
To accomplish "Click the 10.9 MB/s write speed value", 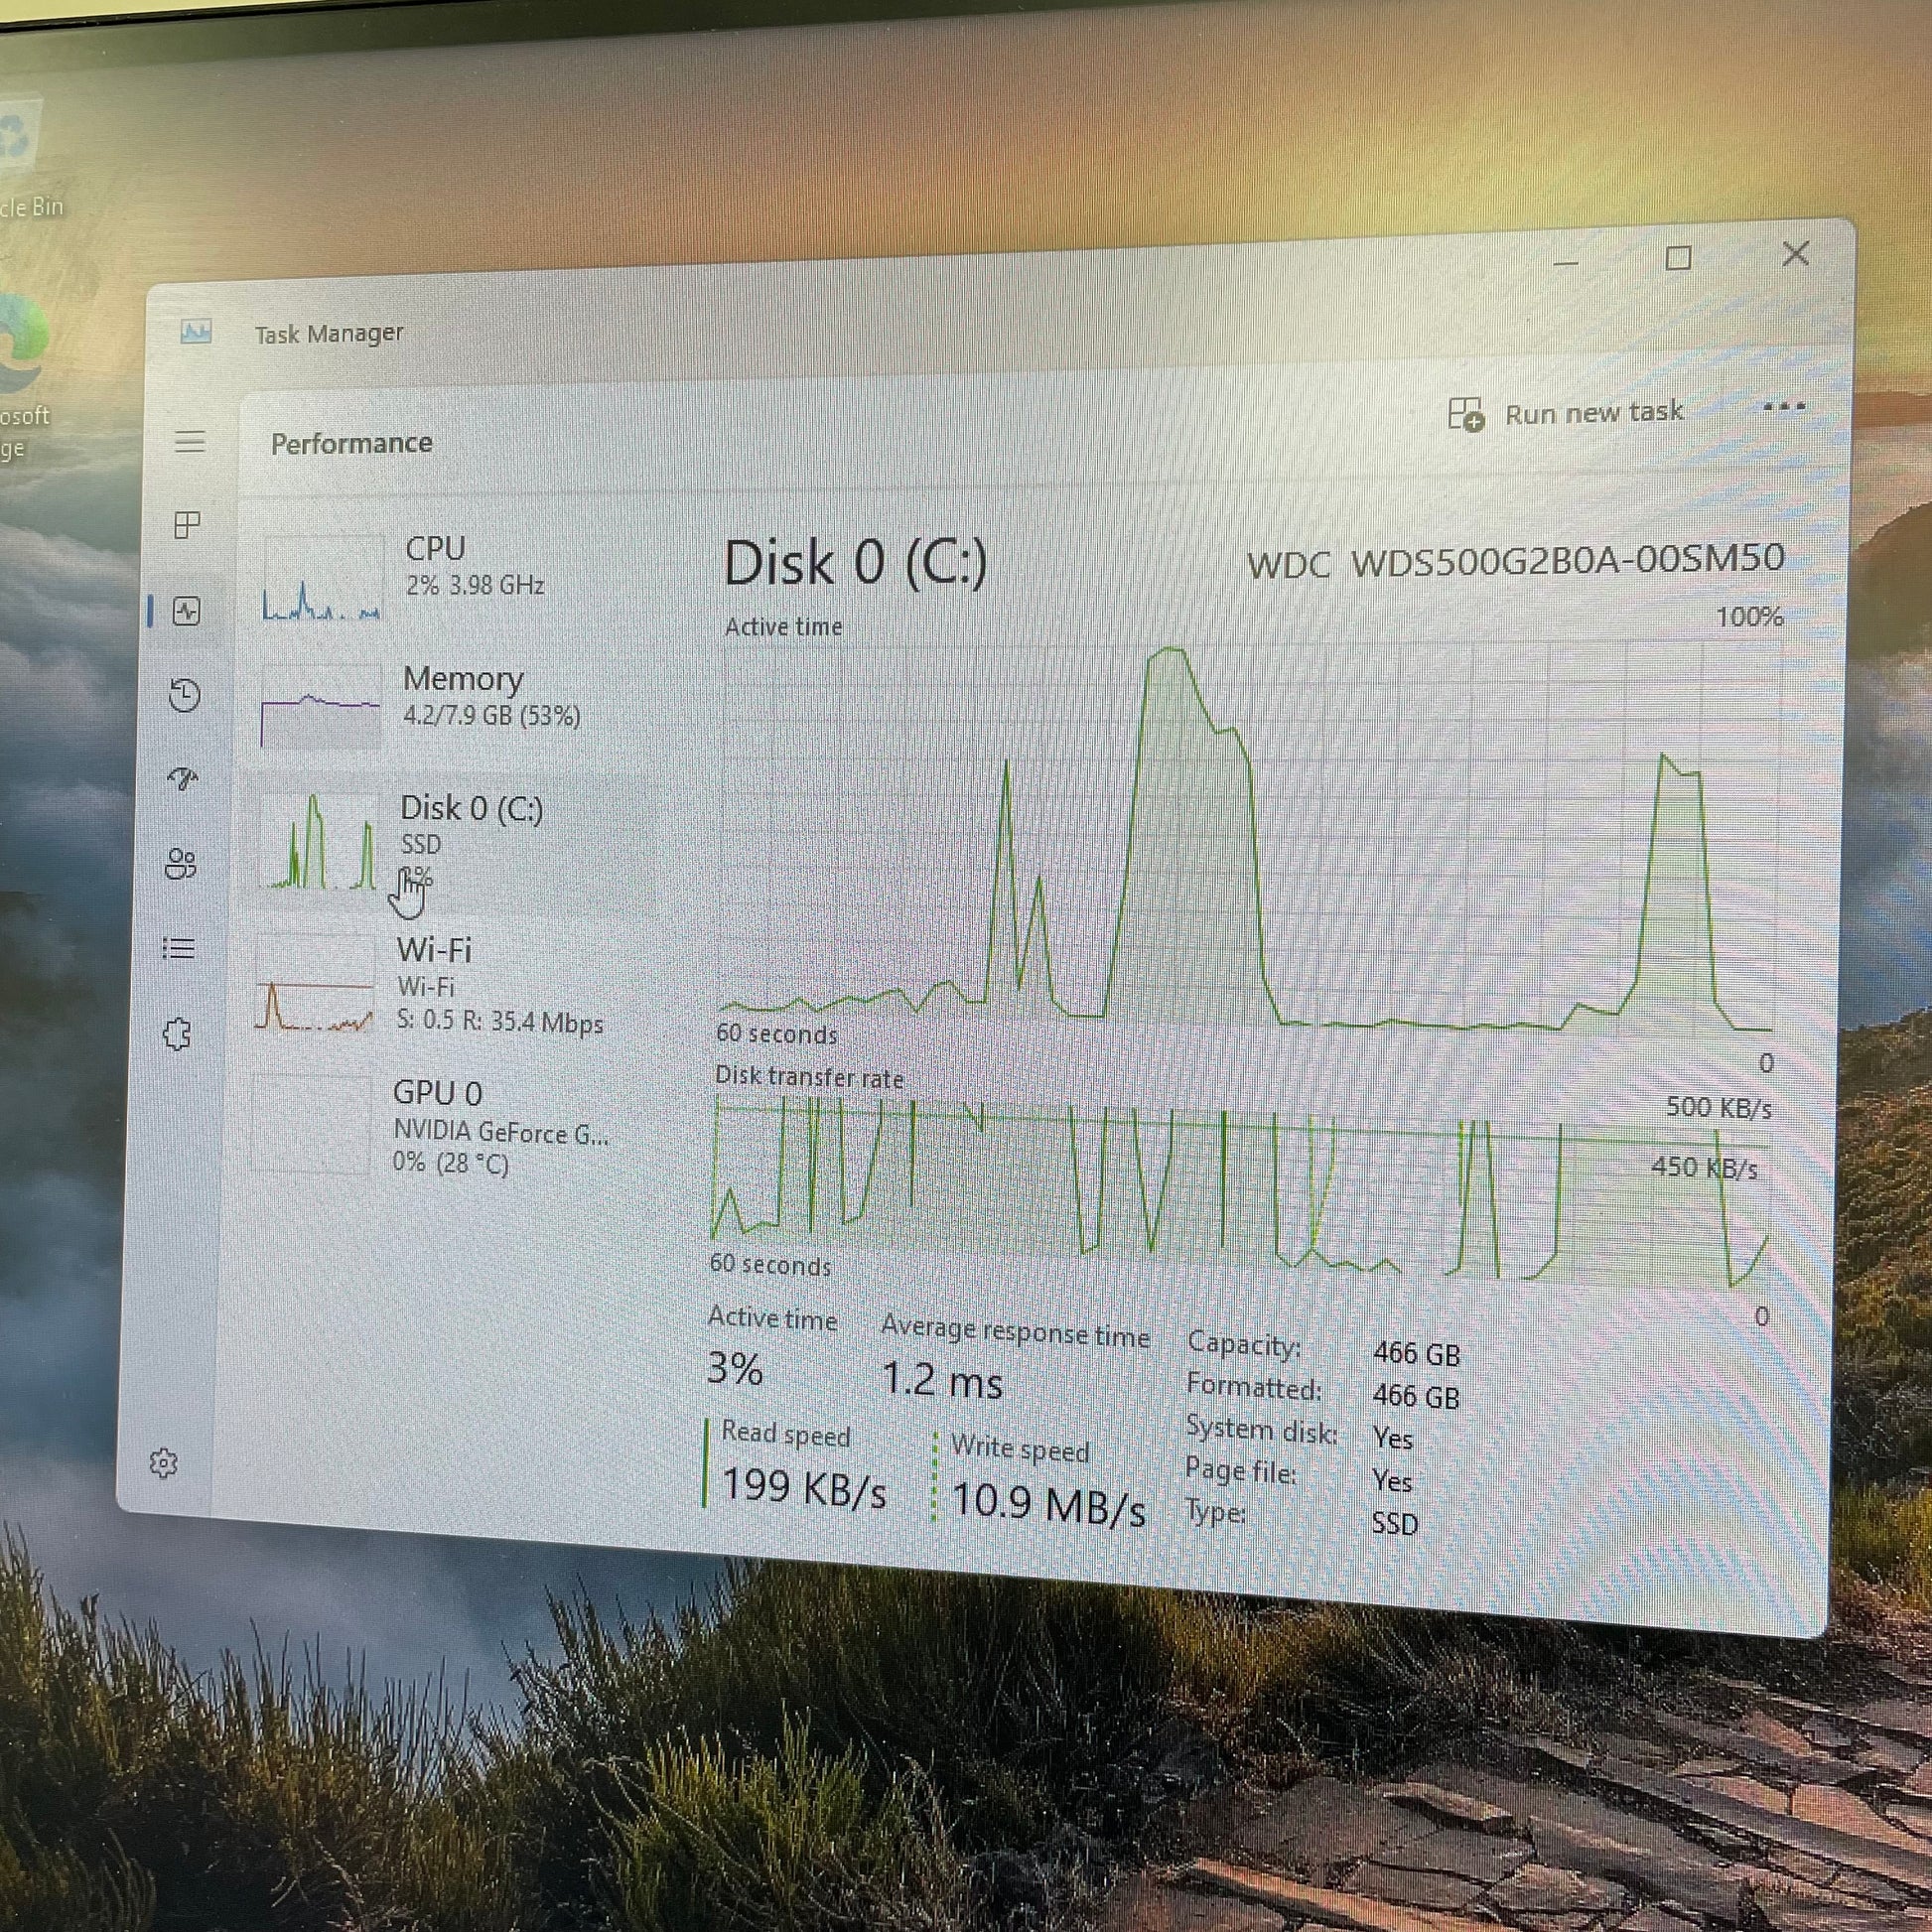I will (1048, 1503).
